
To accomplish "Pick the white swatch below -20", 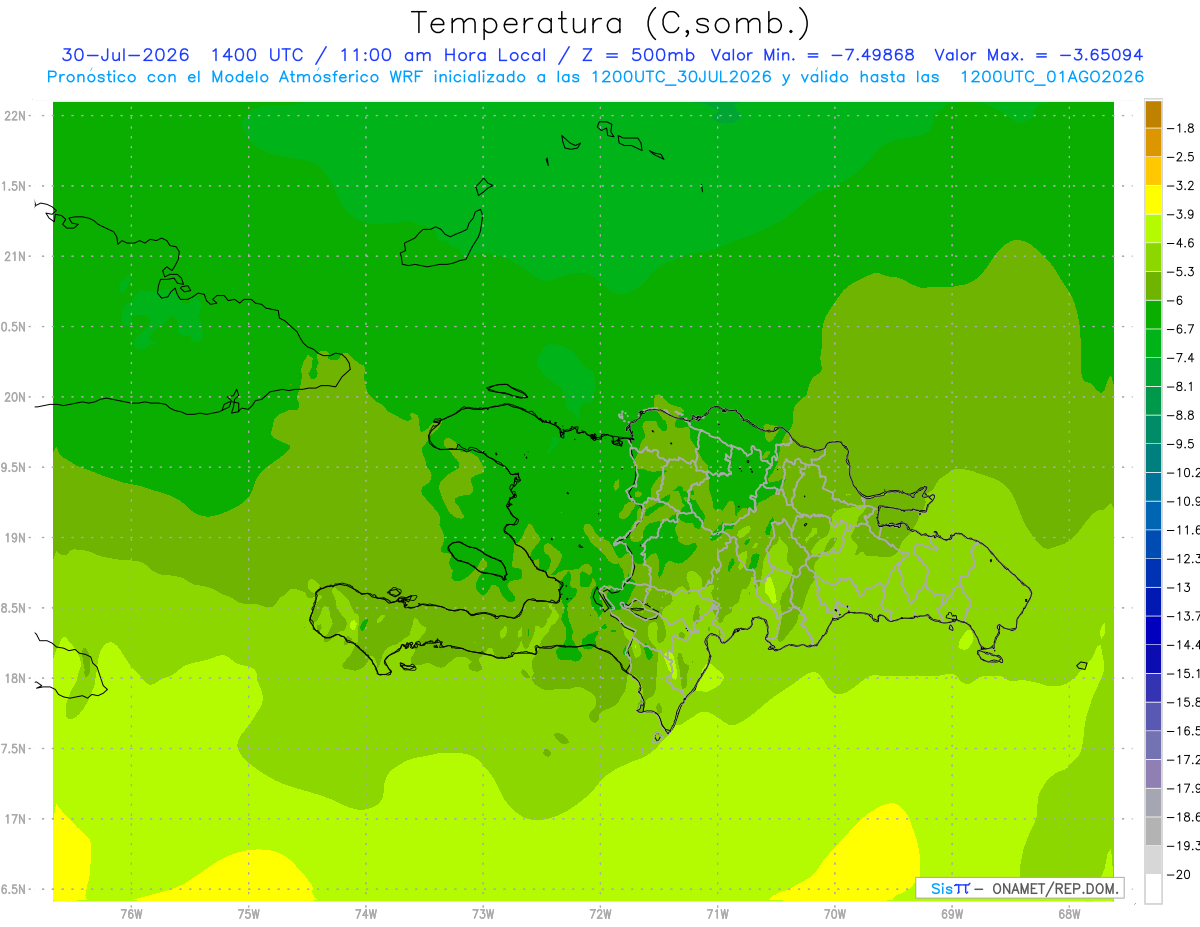I will point(1153,888).
